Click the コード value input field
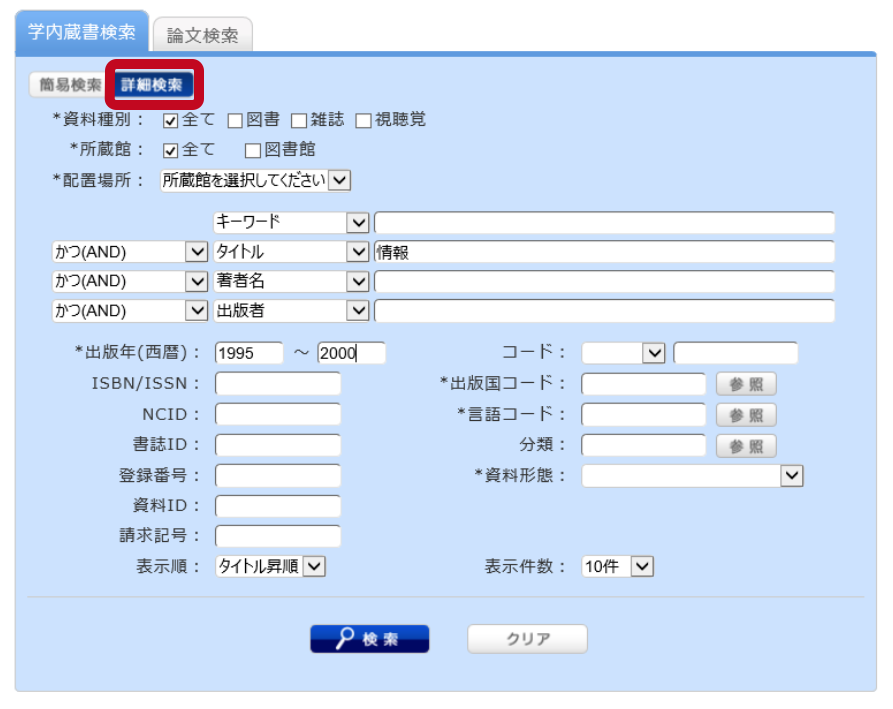The image size is (893, 709). click(735, 353)
